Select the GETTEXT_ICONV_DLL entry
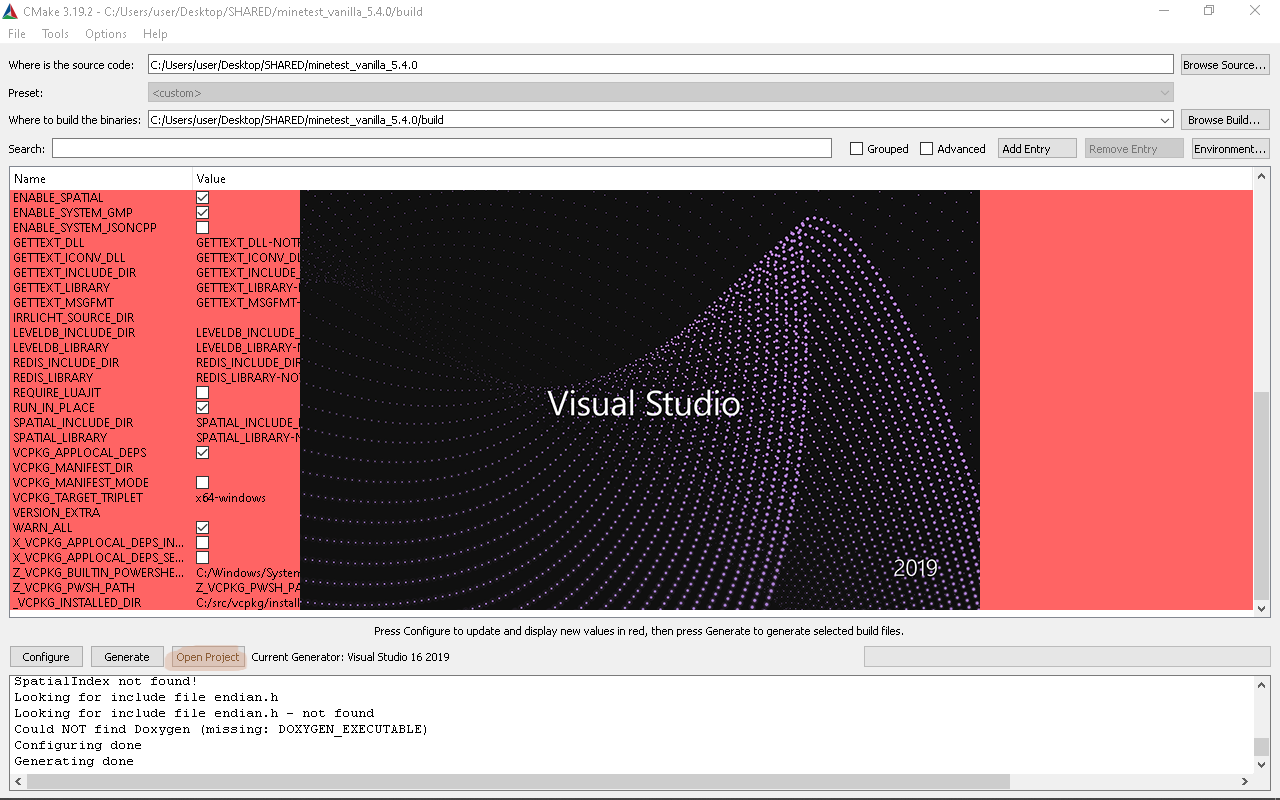Viewport: 1280px width, 800px height. [69, 258]
